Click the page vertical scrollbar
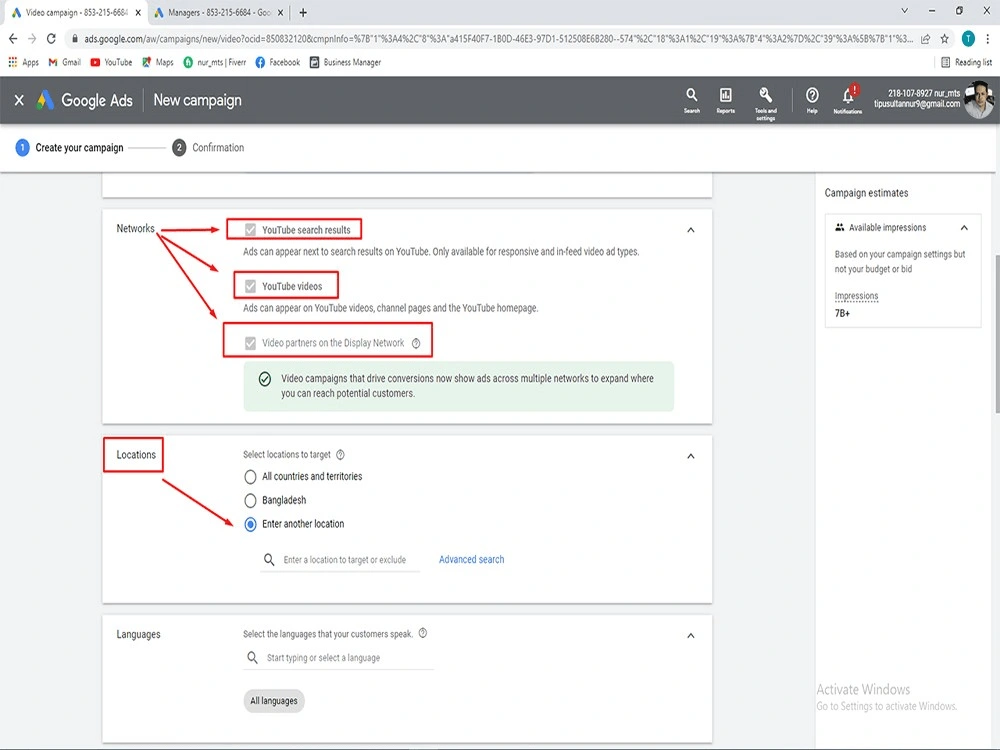Image resolution: width=1000 pixels, height=750 pixels. (x=997, y=334)
